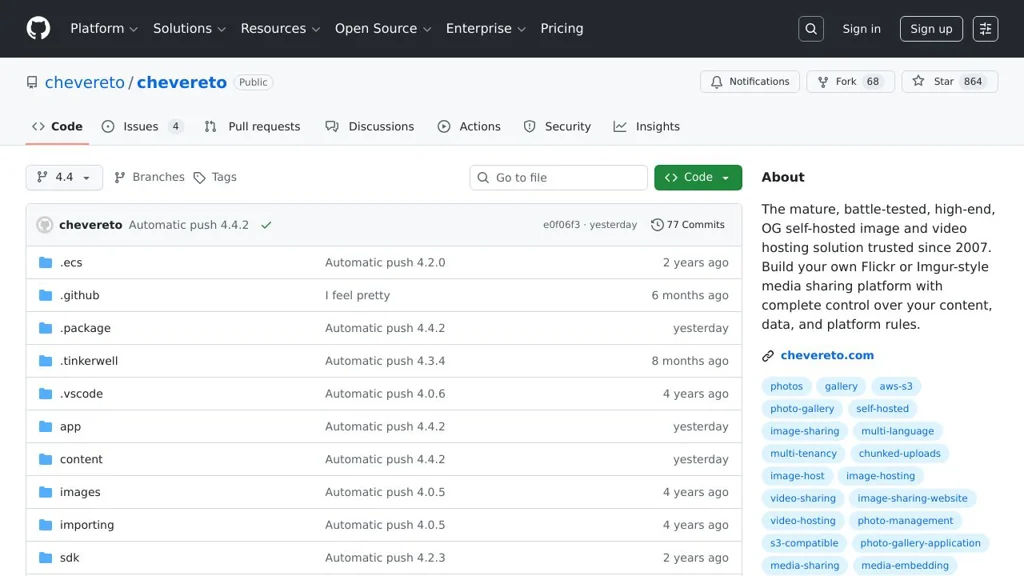Screen dimensions: 1024x576
Task: Expand the green Code dropdown
Action: pyautogui.click(x=698, y=177)
